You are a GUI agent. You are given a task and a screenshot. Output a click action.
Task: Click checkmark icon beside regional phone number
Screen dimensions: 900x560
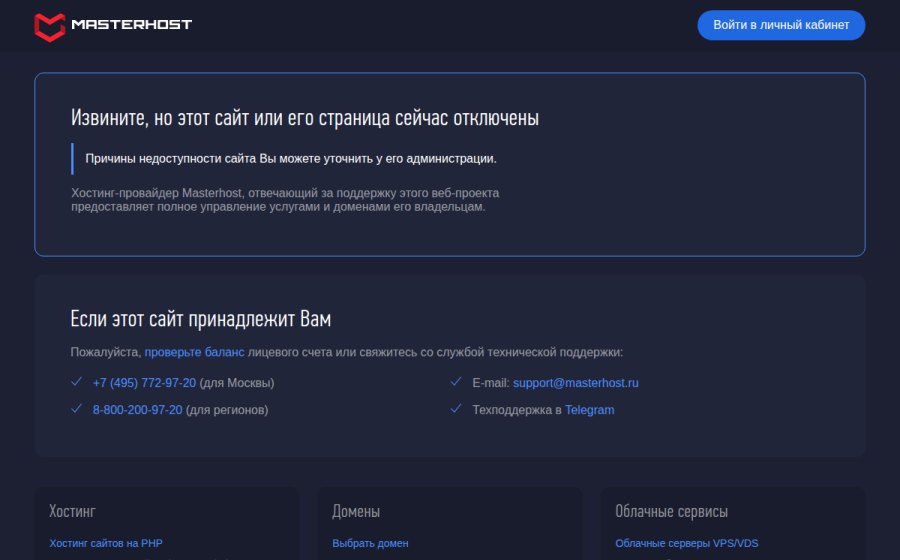76,409
